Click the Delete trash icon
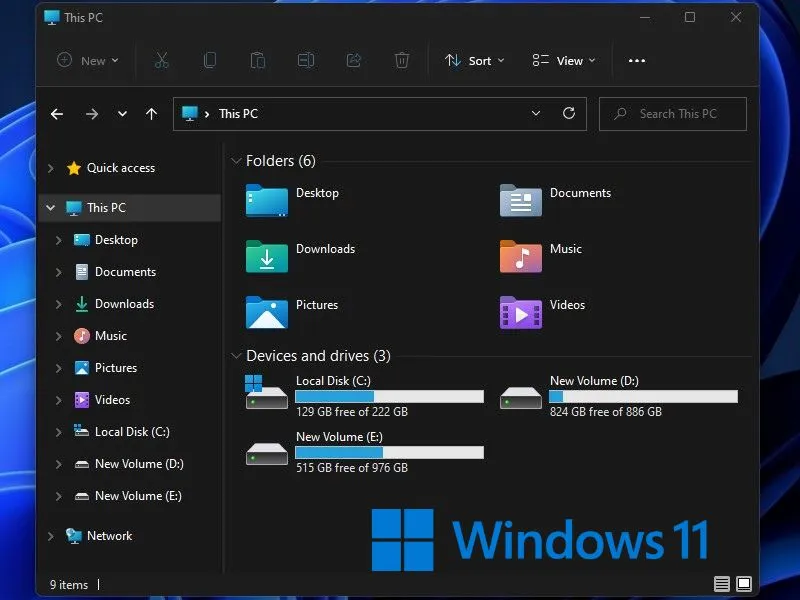The height and width of the screenshot is (600, 800). click(402, 60)
